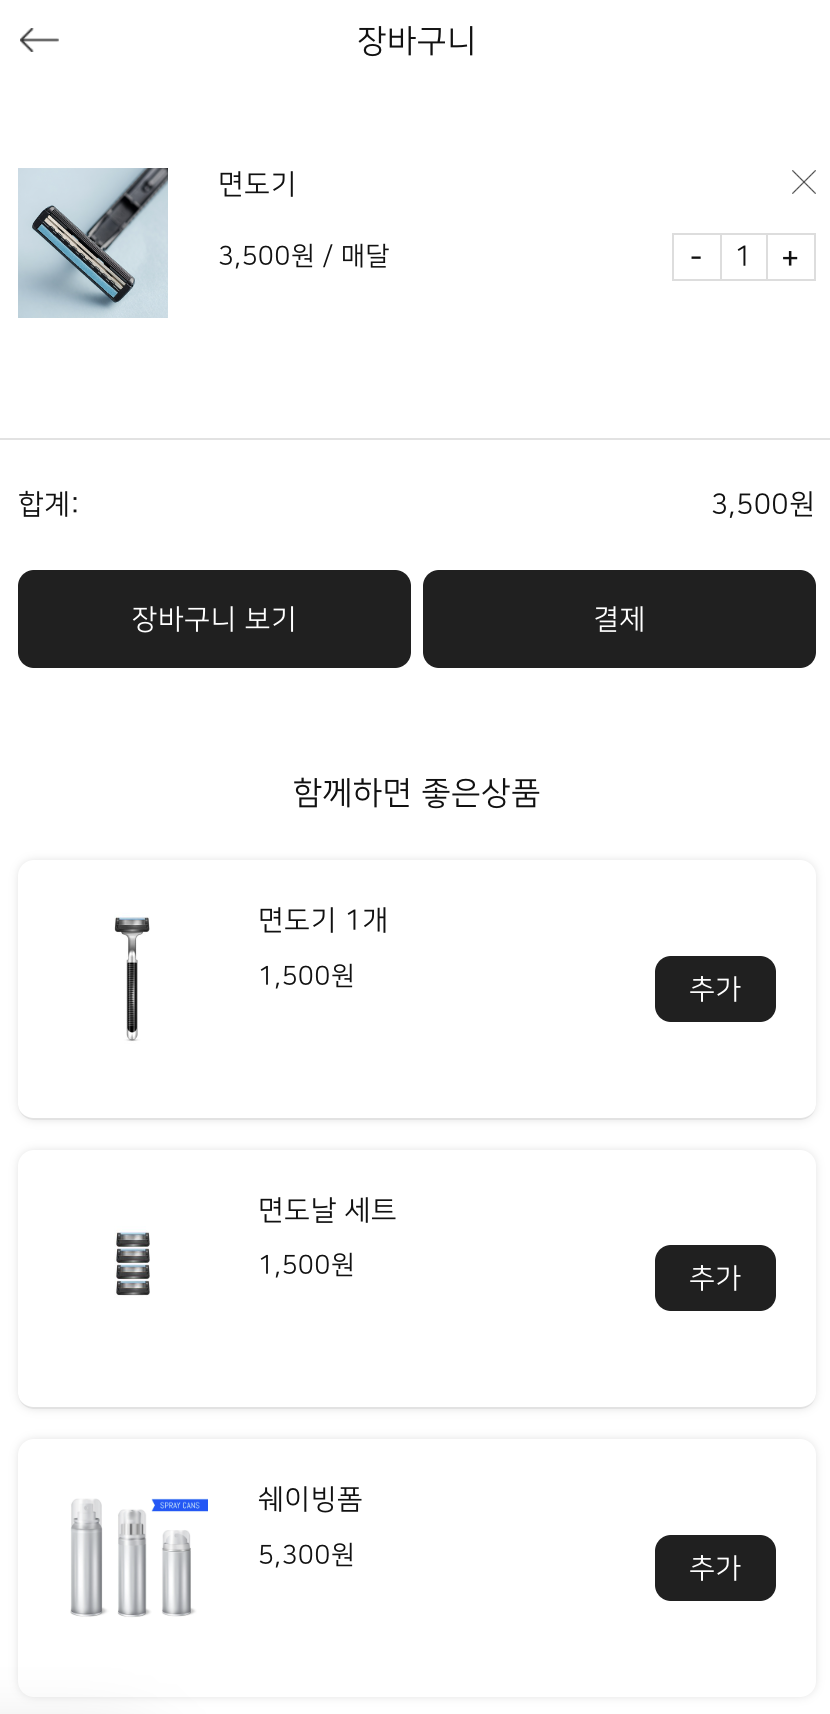Viewport: 830px width, 1714px height.
Task: Open the 면도기 cart item thumbnail
Action: (93, 243)
